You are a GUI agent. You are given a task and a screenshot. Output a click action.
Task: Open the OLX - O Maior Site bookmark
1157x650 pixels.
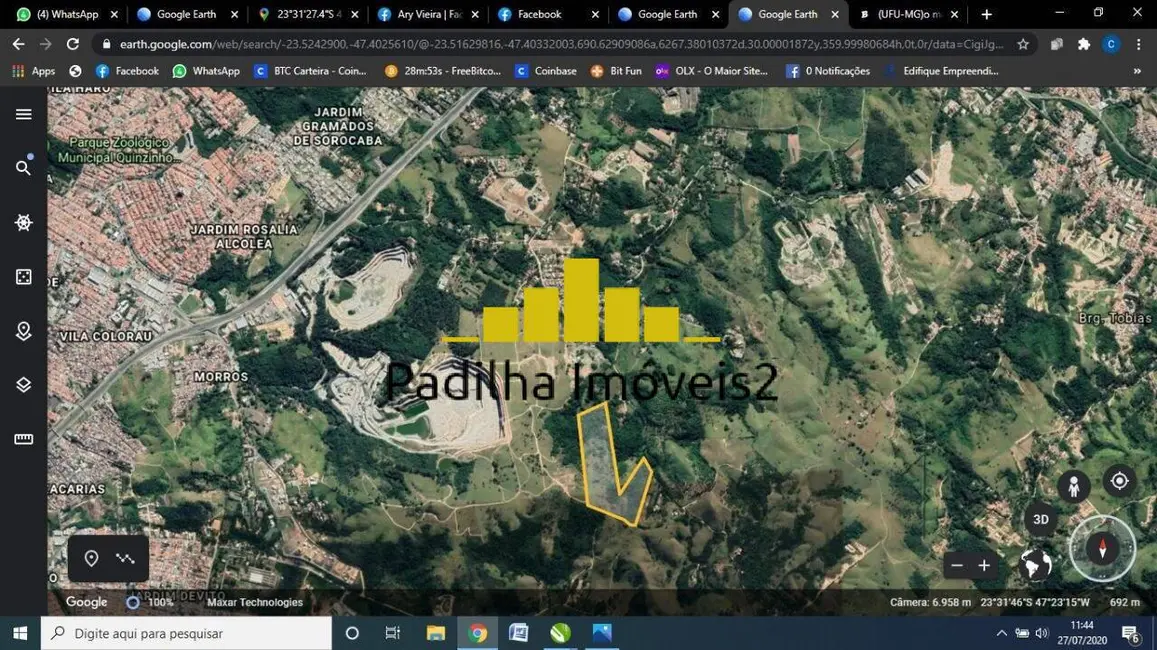[714, 71]
